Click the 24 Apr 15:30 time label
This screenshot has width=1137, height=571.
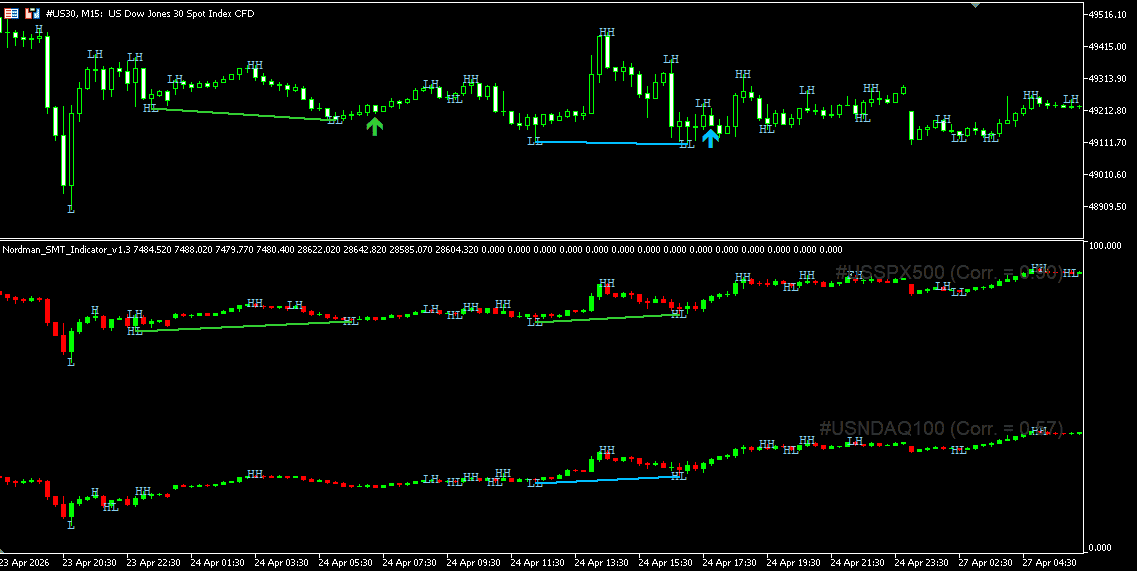(x=664, y=562)
